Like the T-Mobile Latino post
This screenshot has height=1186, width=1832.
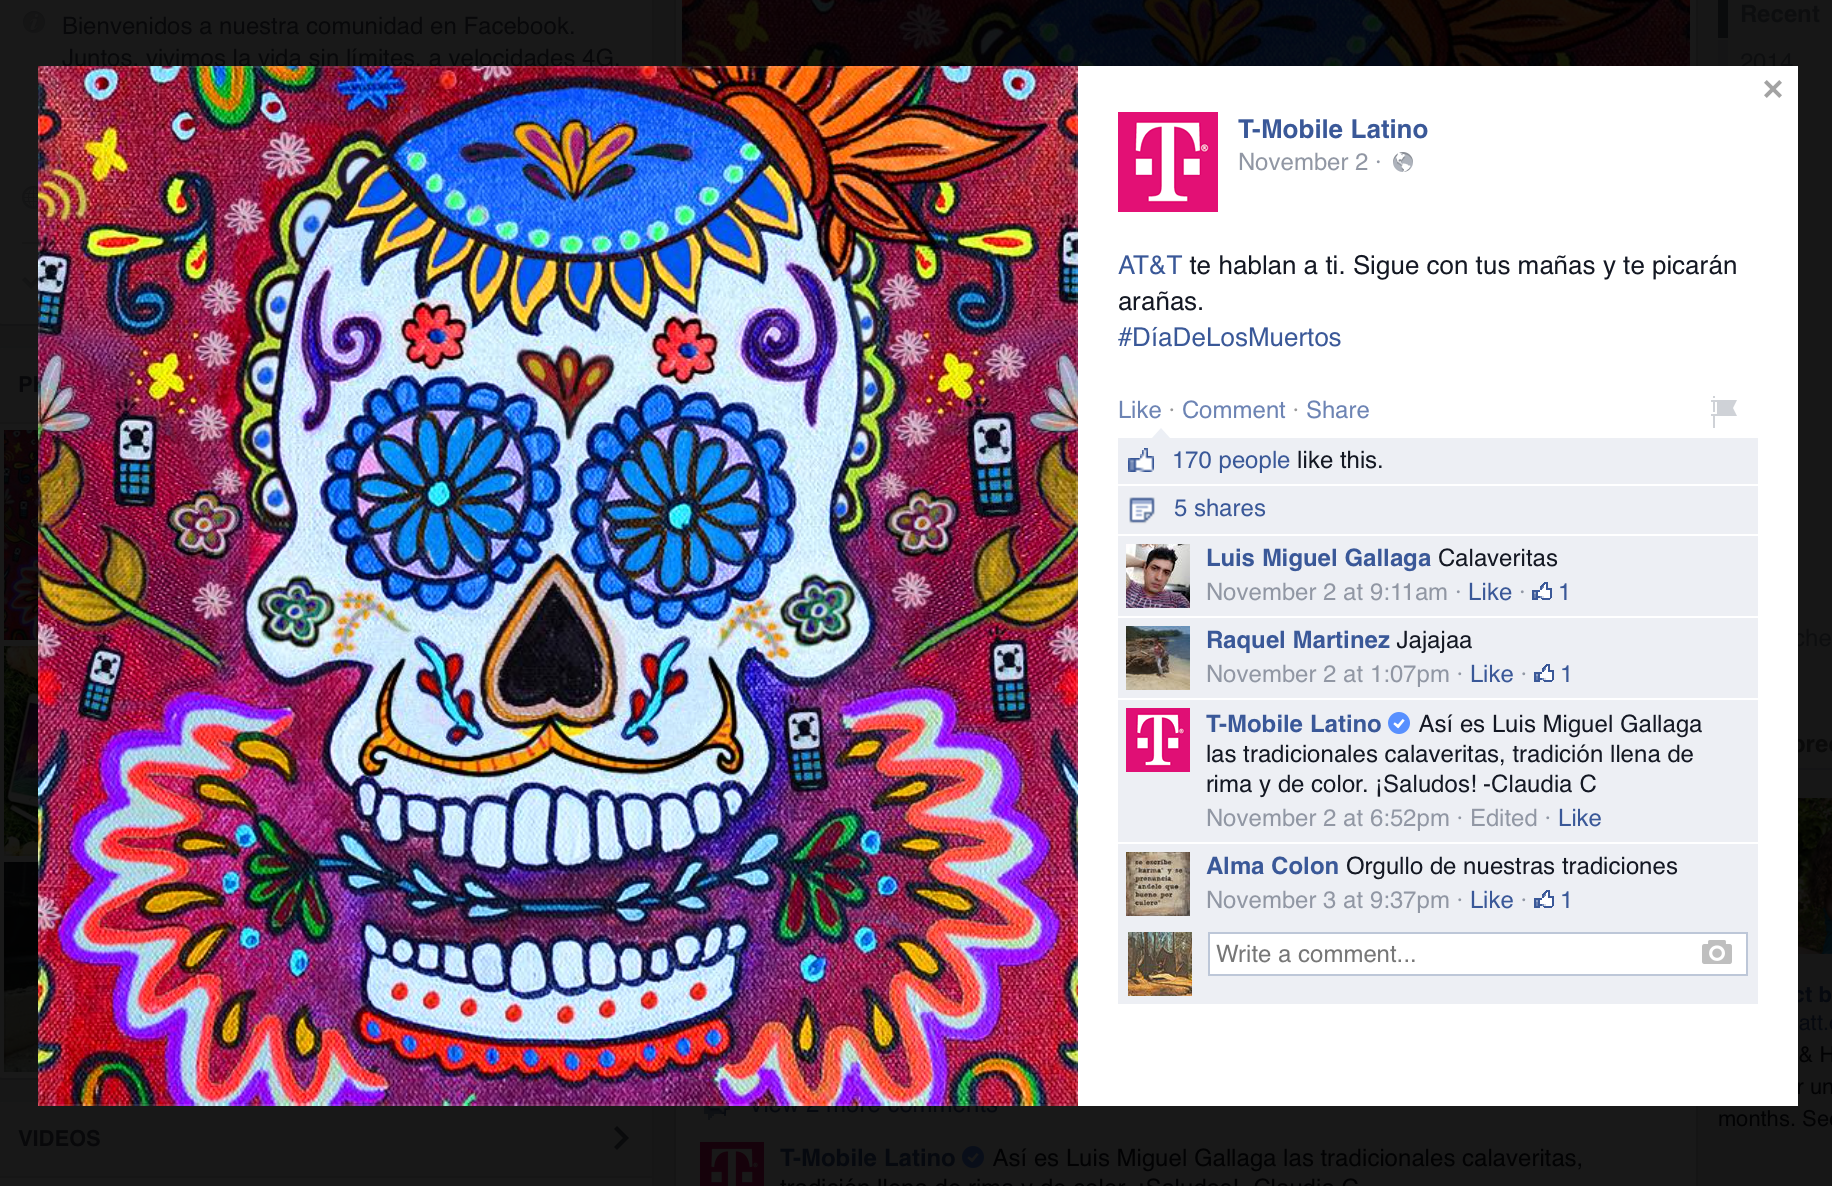(1139, 410)
